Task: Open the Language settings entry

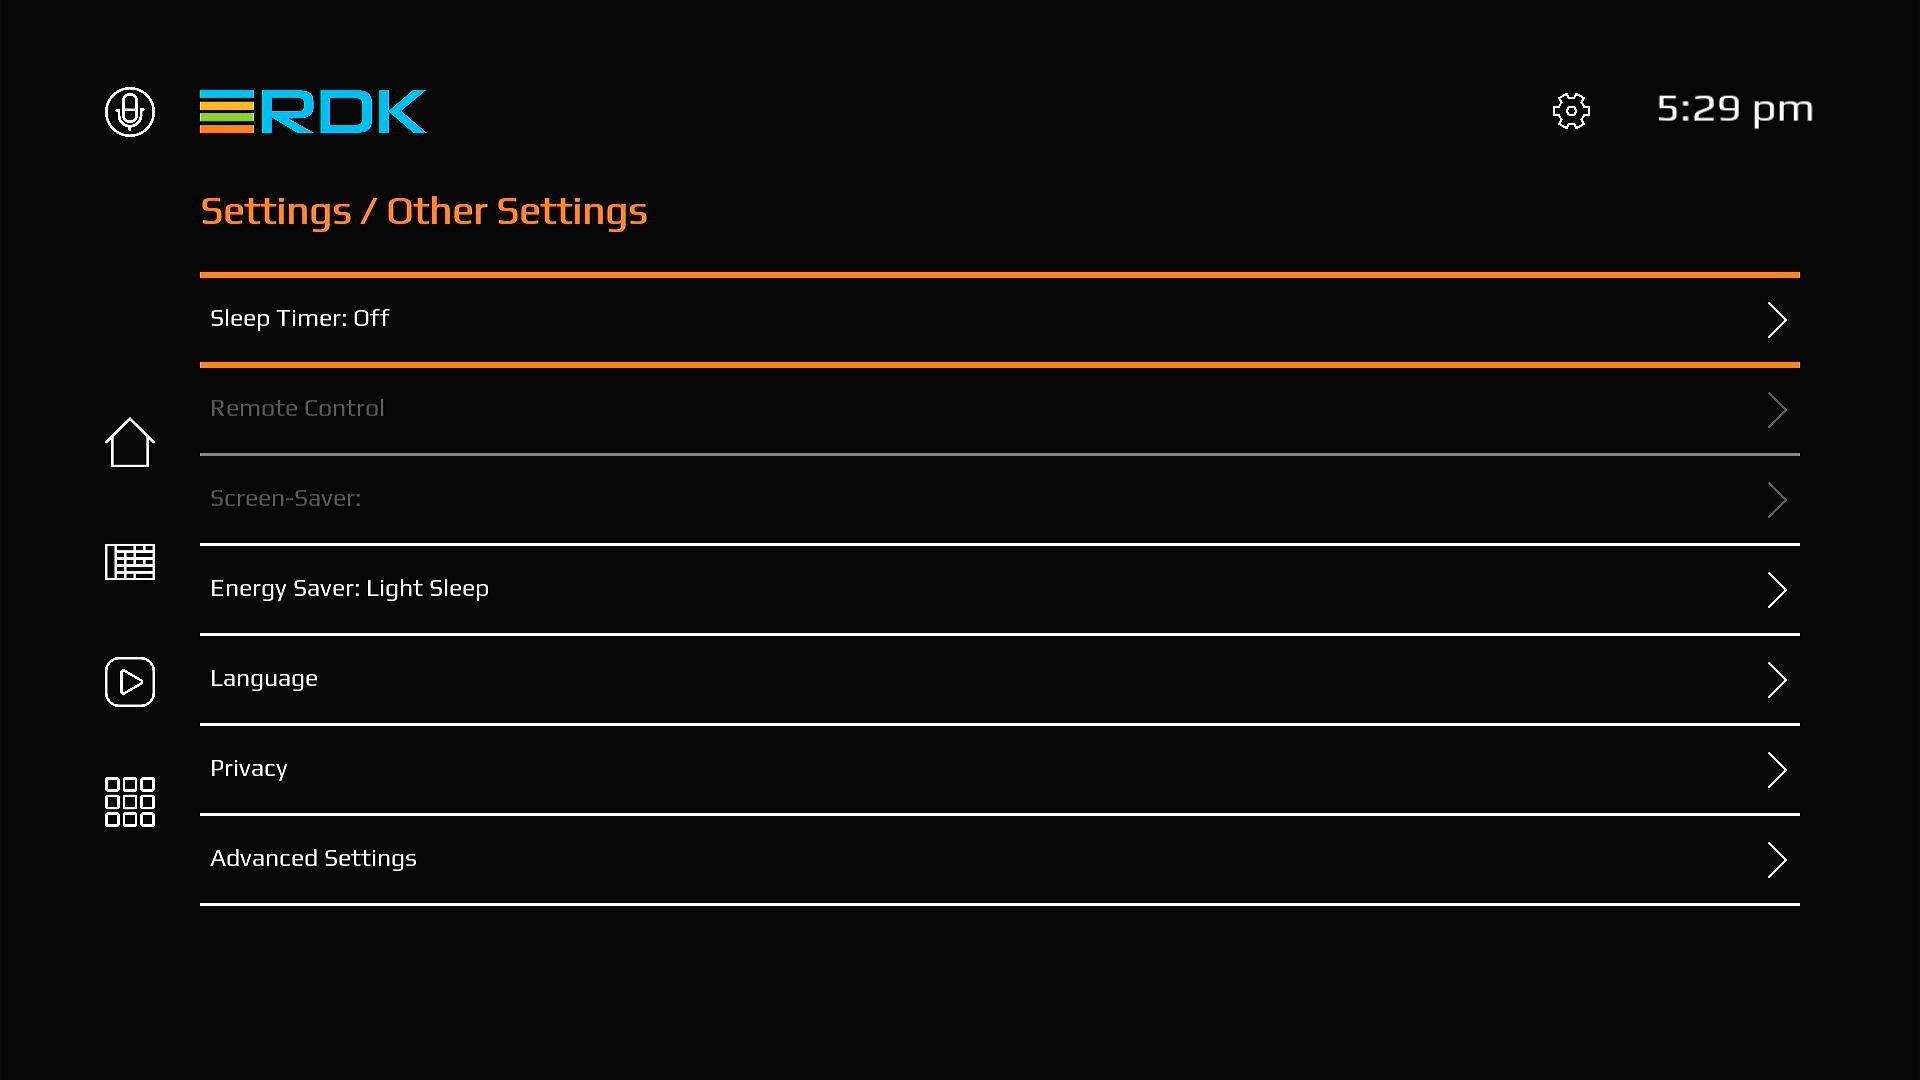Action: coord(264,678)
